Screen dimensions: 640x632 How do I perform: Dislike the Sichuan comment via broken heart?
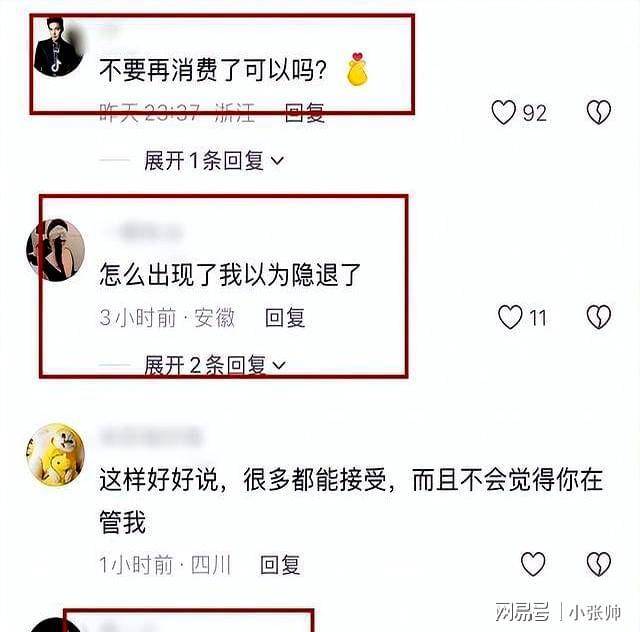(x=598, y=564)
